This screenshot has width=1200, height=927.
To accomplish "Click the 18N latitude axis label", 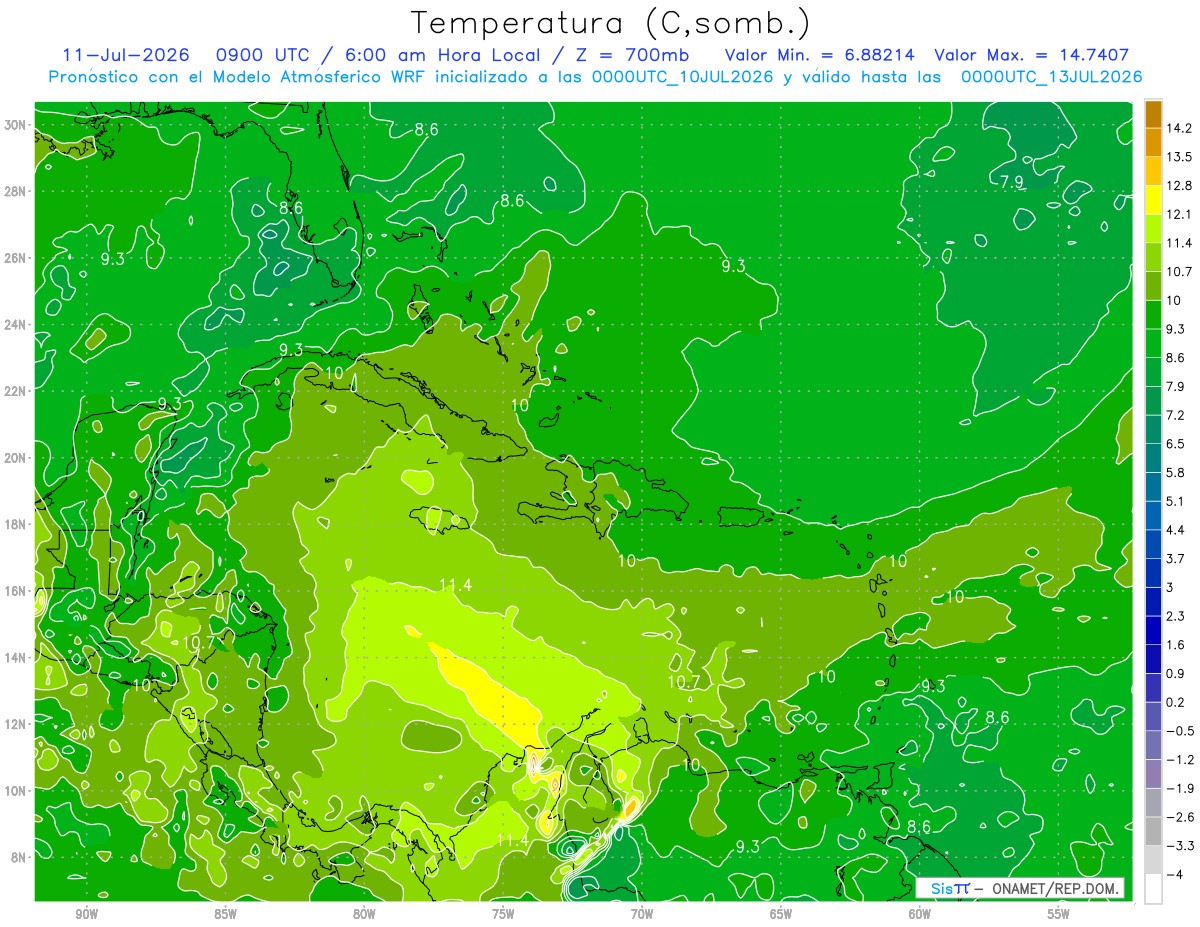I will (15, 524).
